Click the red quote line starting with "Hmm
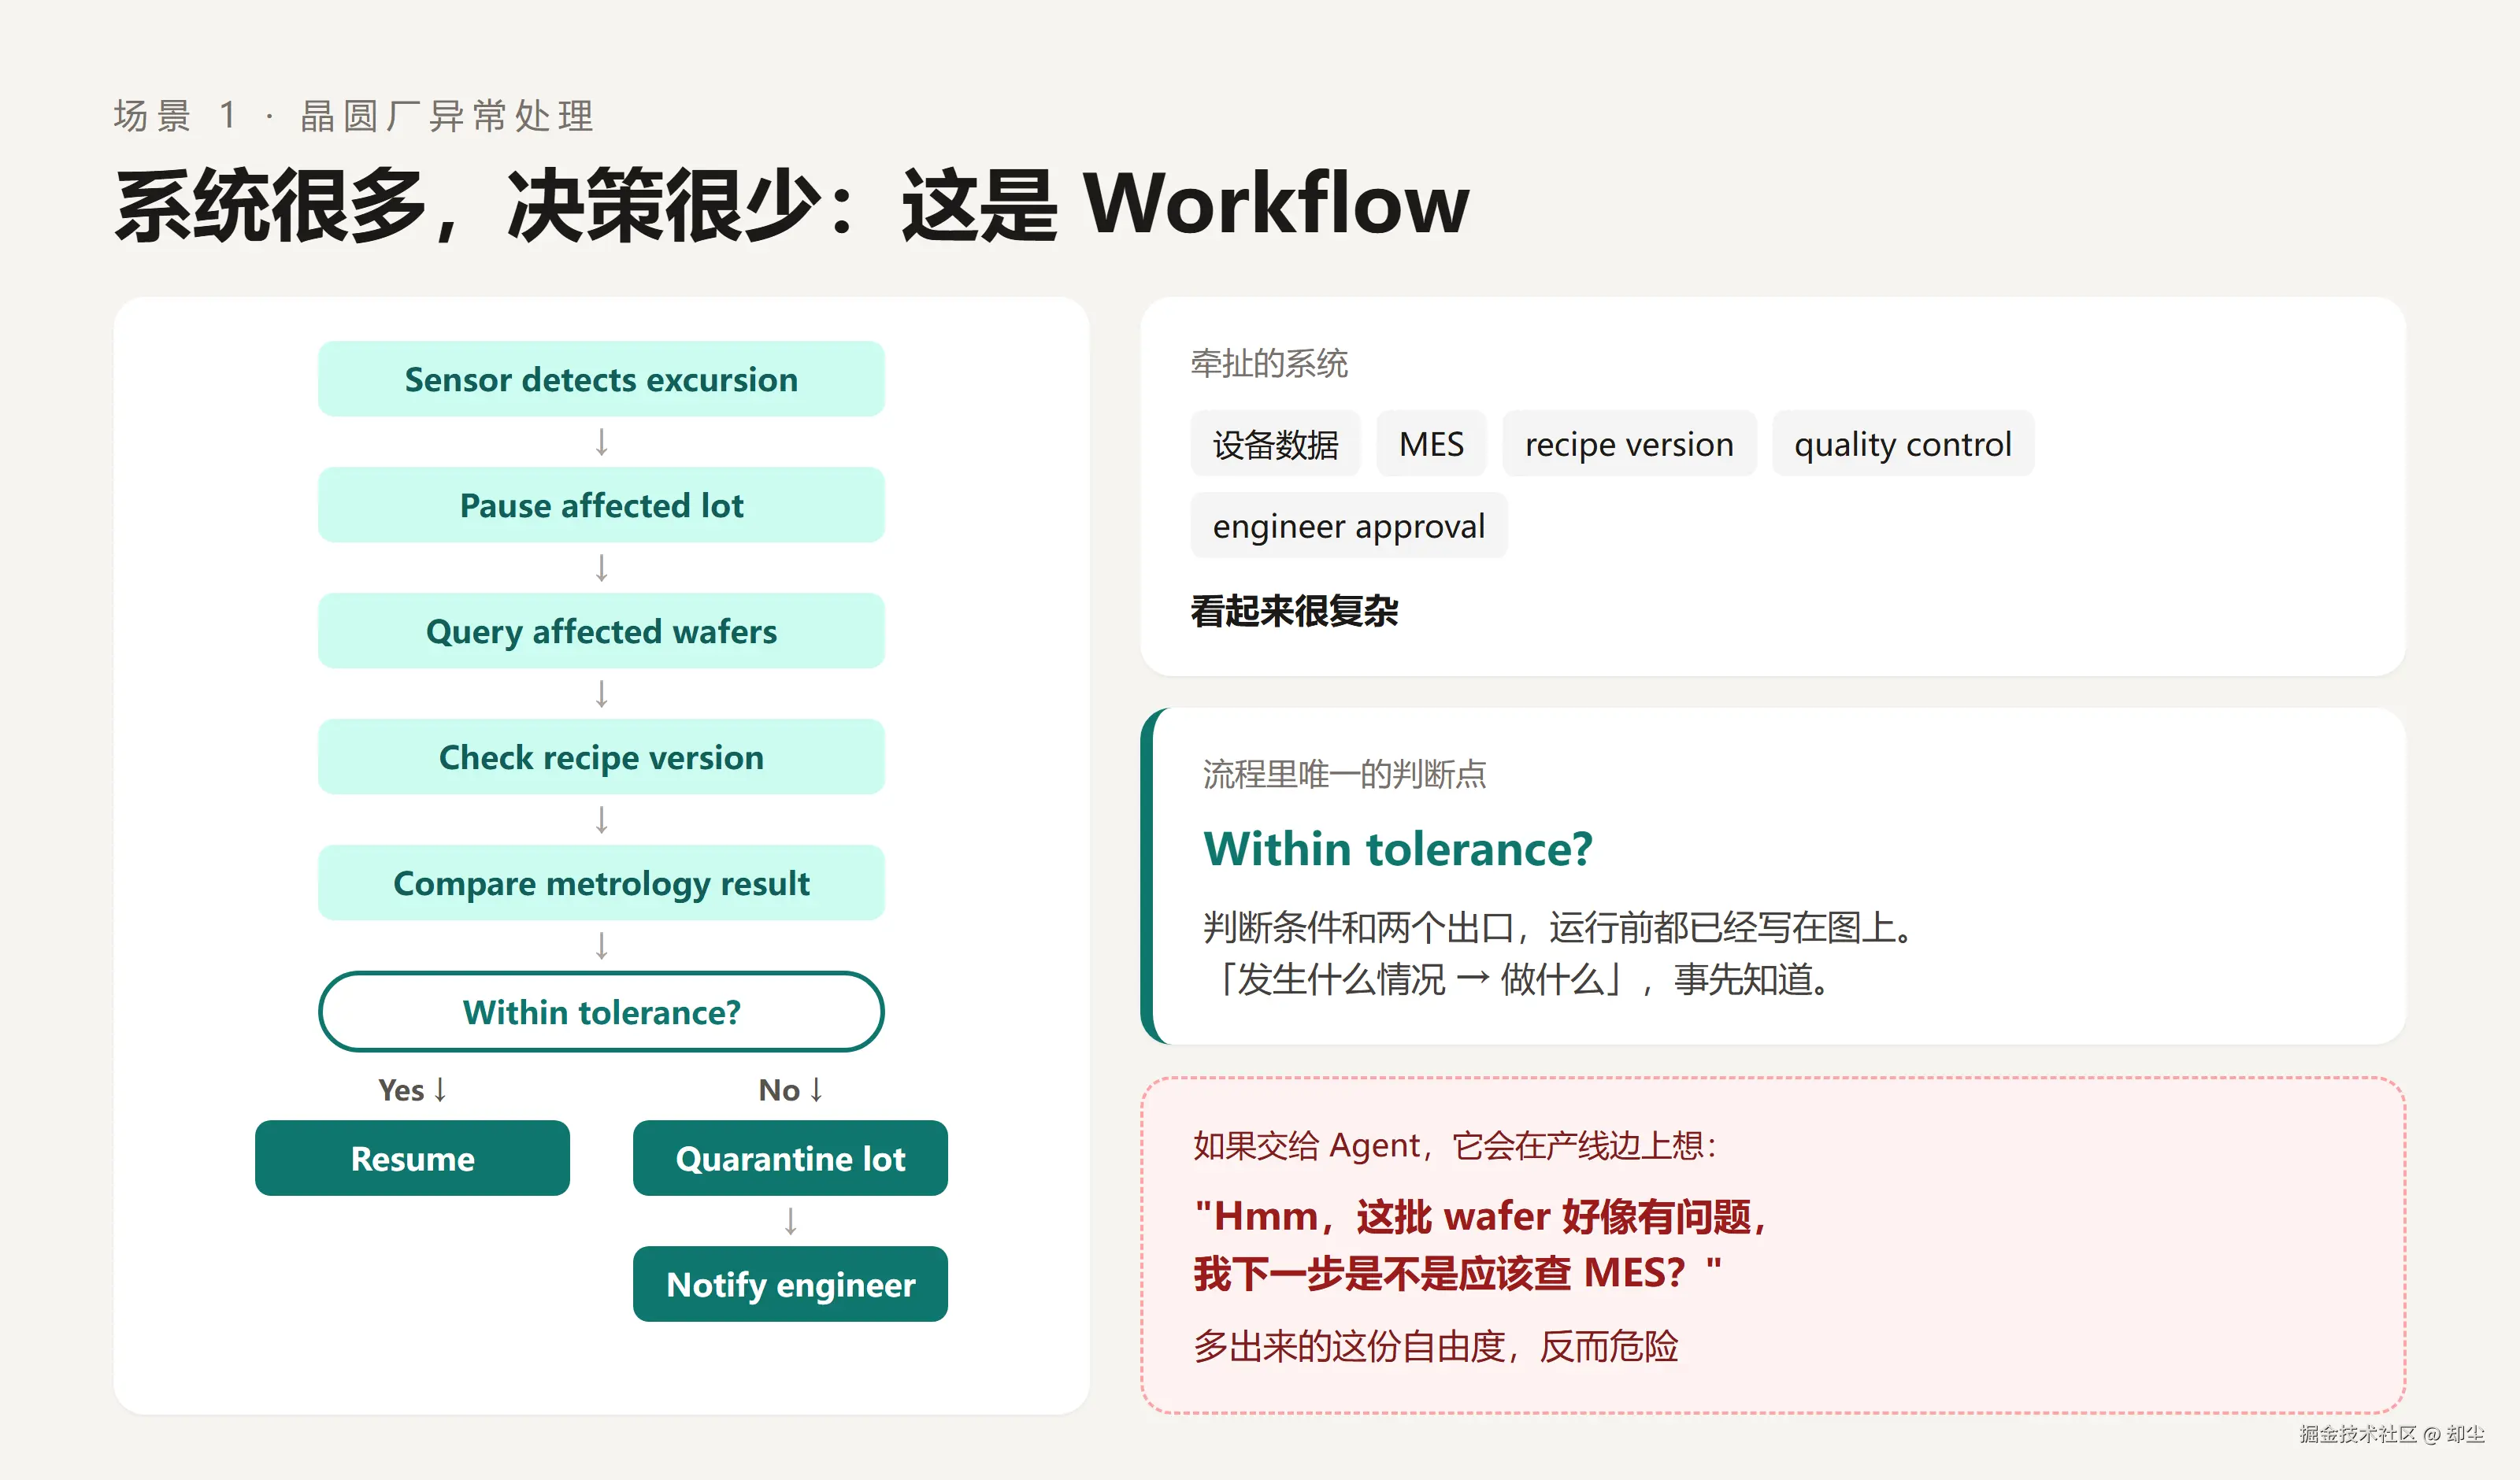This screenshot has height=1480, width=2520. [1482, 1216]
